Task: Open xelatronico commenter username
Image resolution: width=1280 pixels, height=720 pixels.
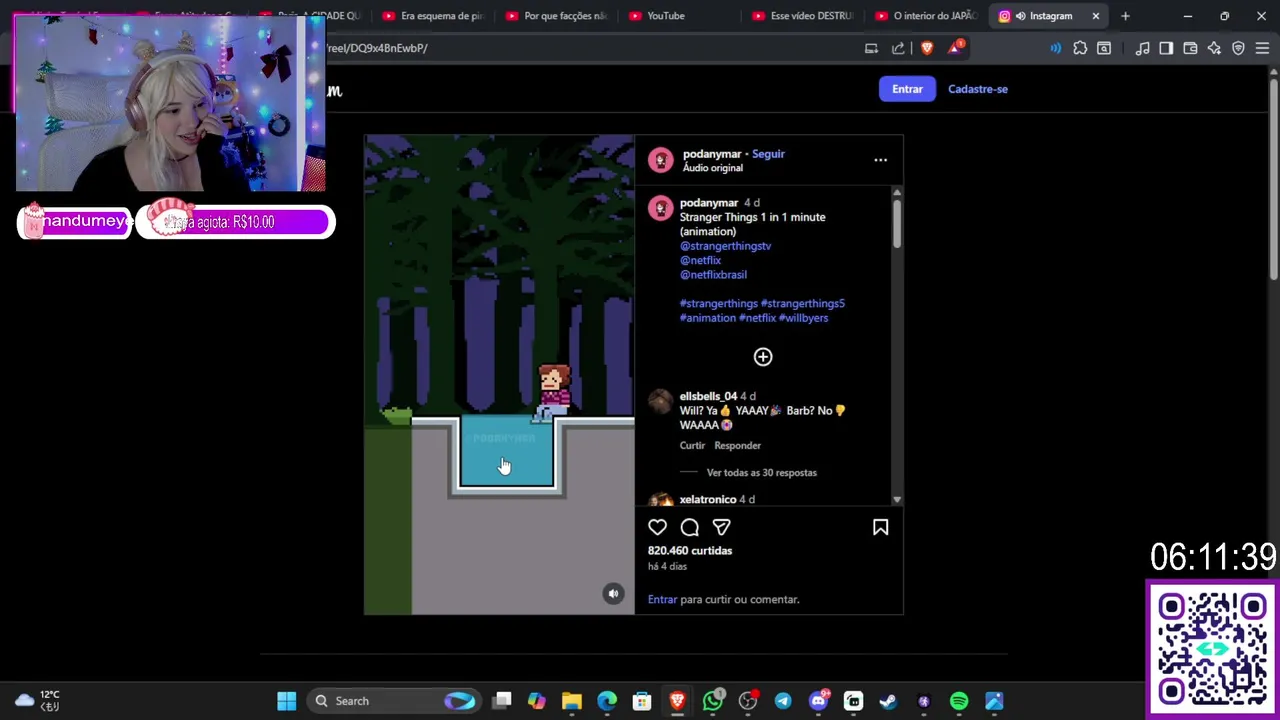Action: pos(708,500)
